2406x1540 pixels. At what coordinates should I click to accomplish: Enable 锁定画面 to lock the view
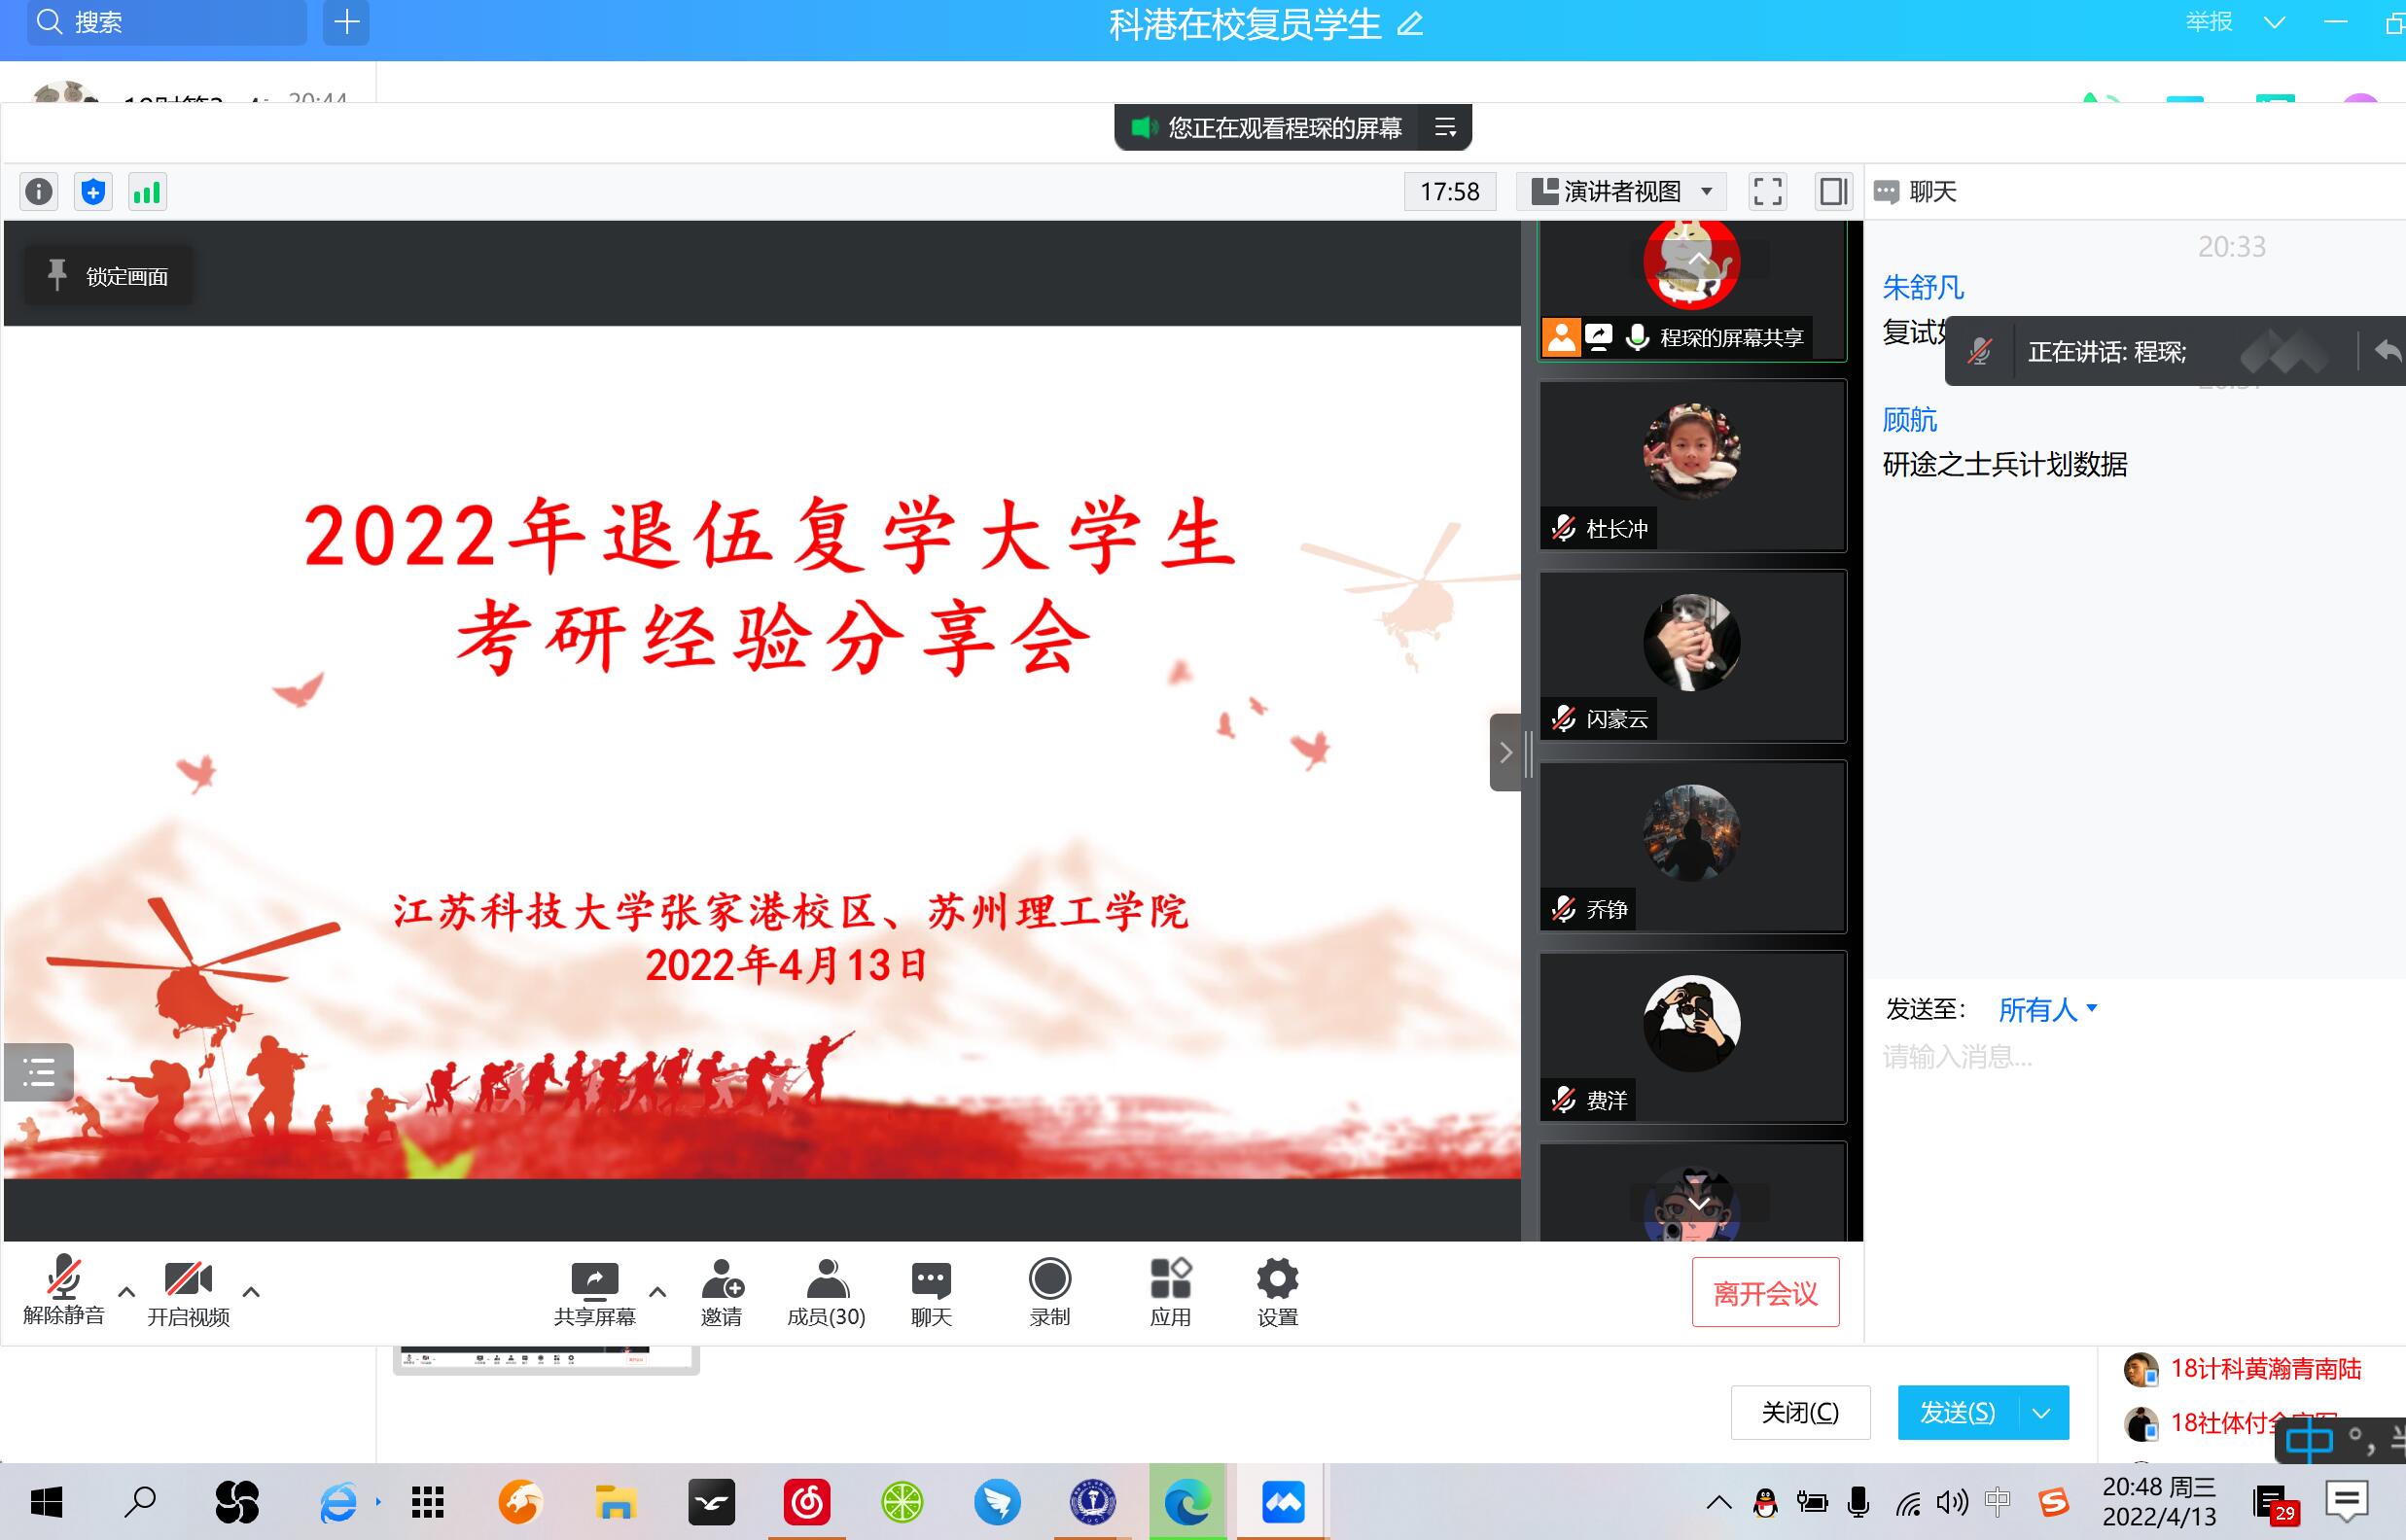click(x=108, y=274)
